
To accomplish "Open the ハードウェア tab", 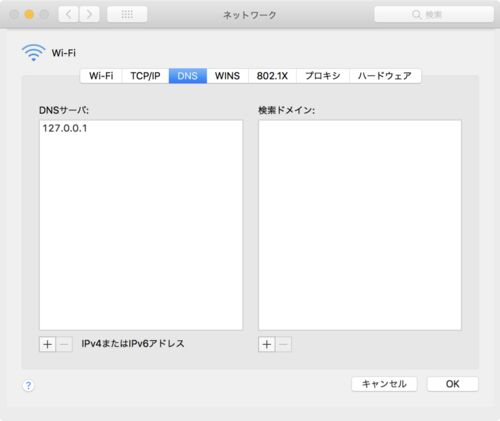I will (x=385, y=76).
